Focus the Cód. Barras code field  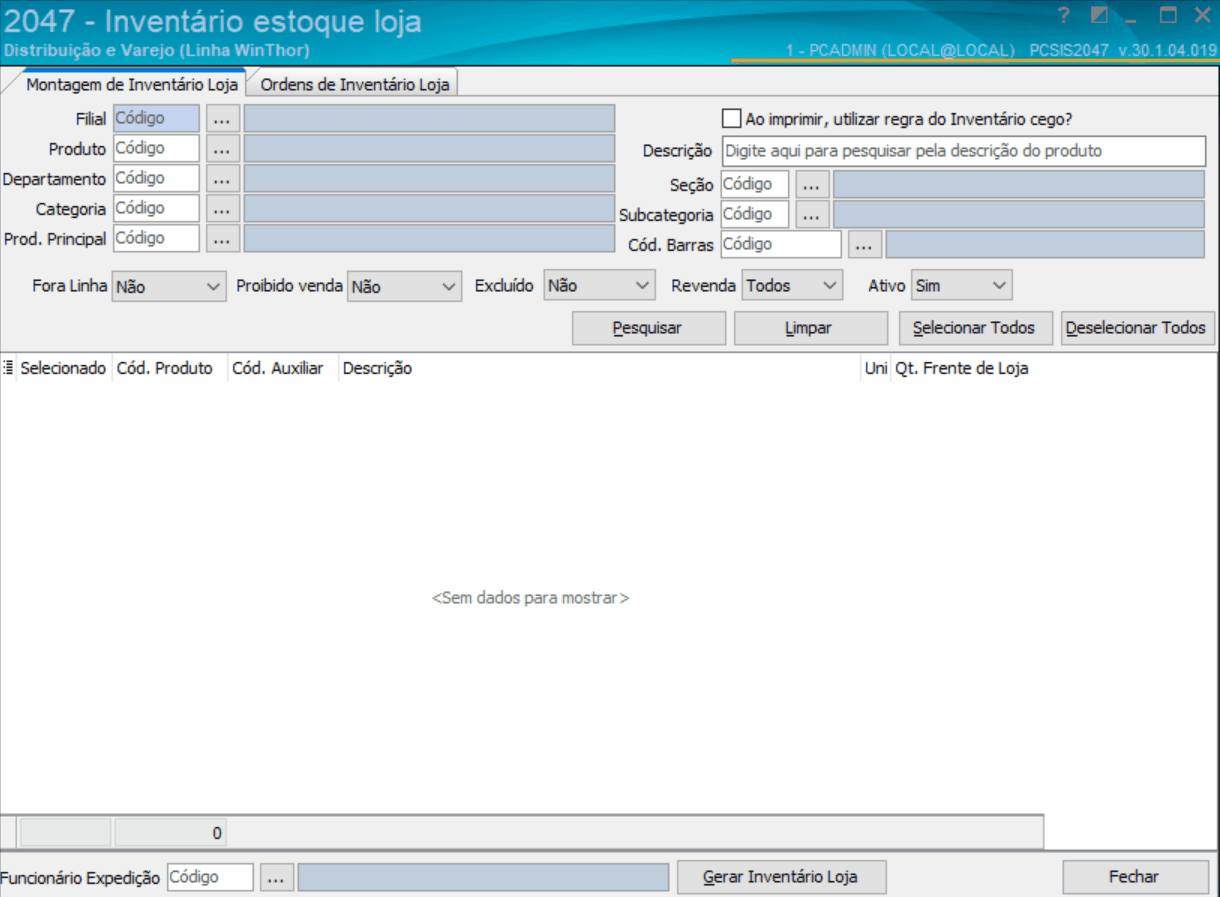tap(781, 245)
